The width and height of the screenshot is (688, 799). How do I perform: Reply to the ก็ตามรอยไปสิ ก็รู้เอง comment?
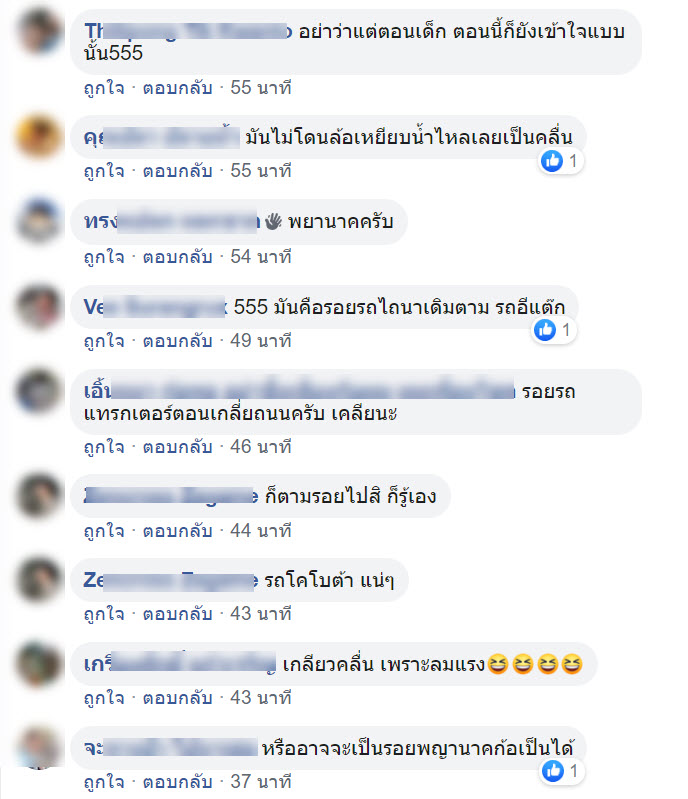[177, 531]
